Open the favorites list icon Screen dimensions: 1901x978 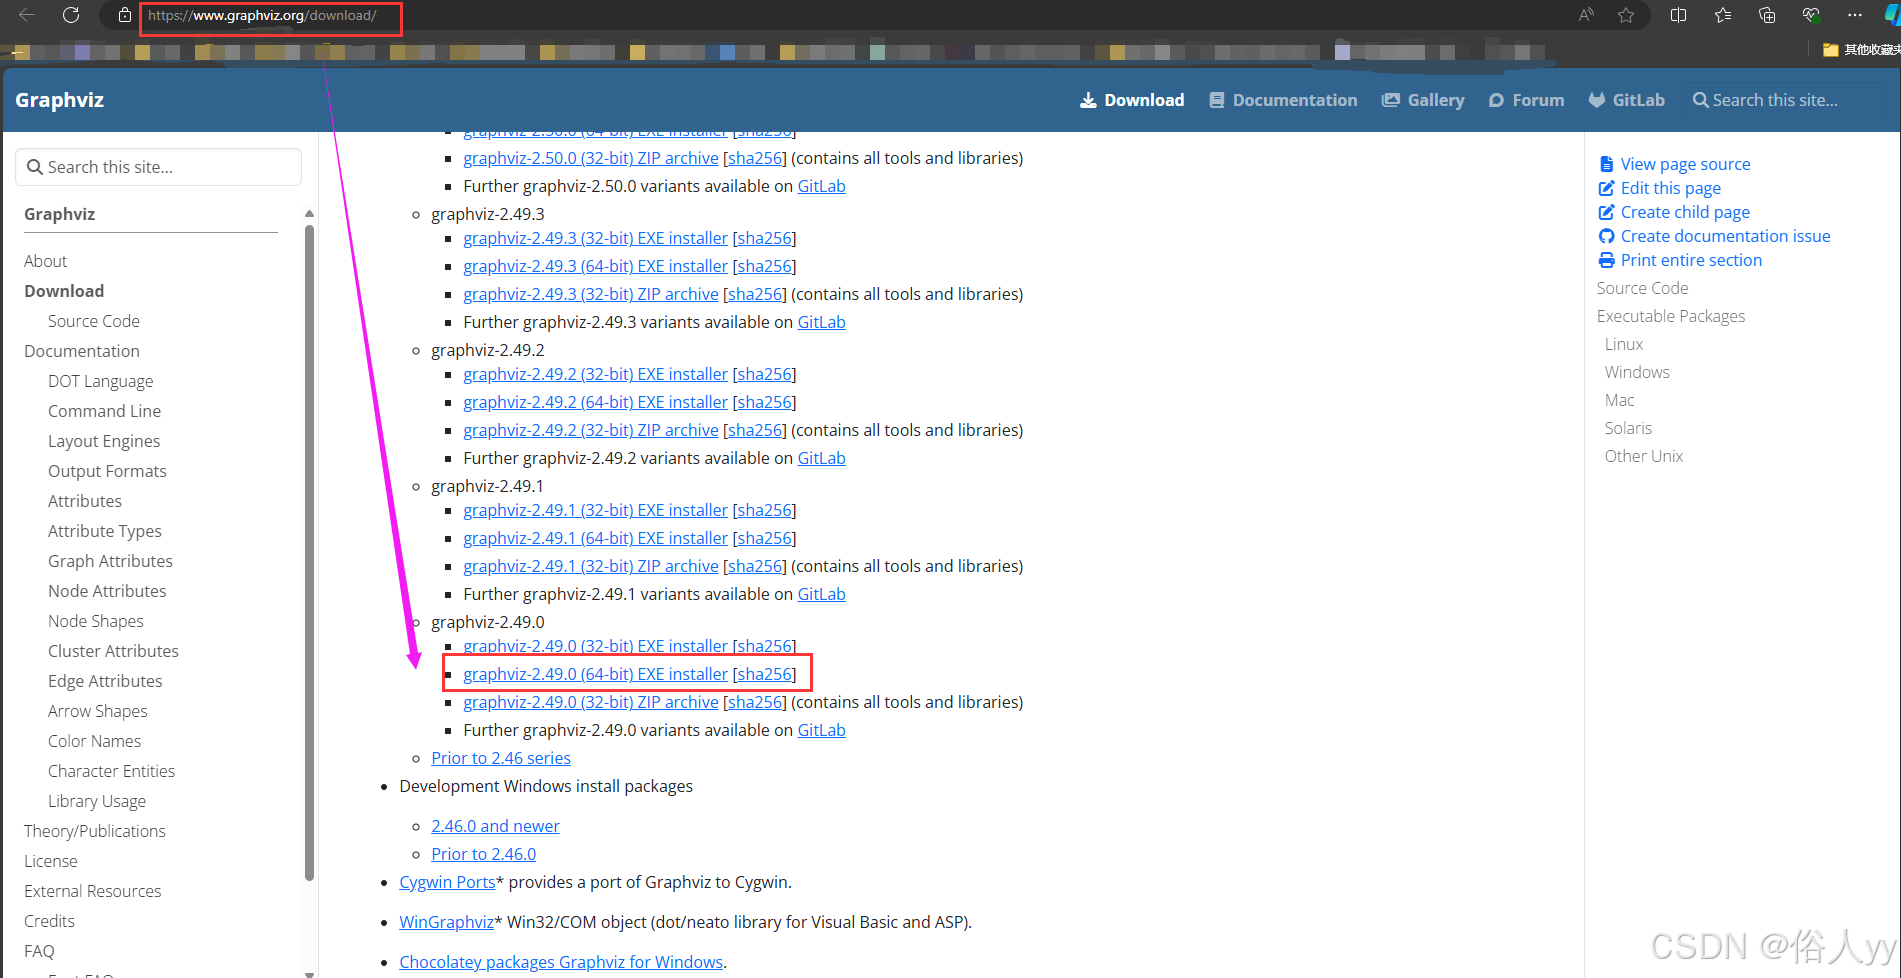1723,15
